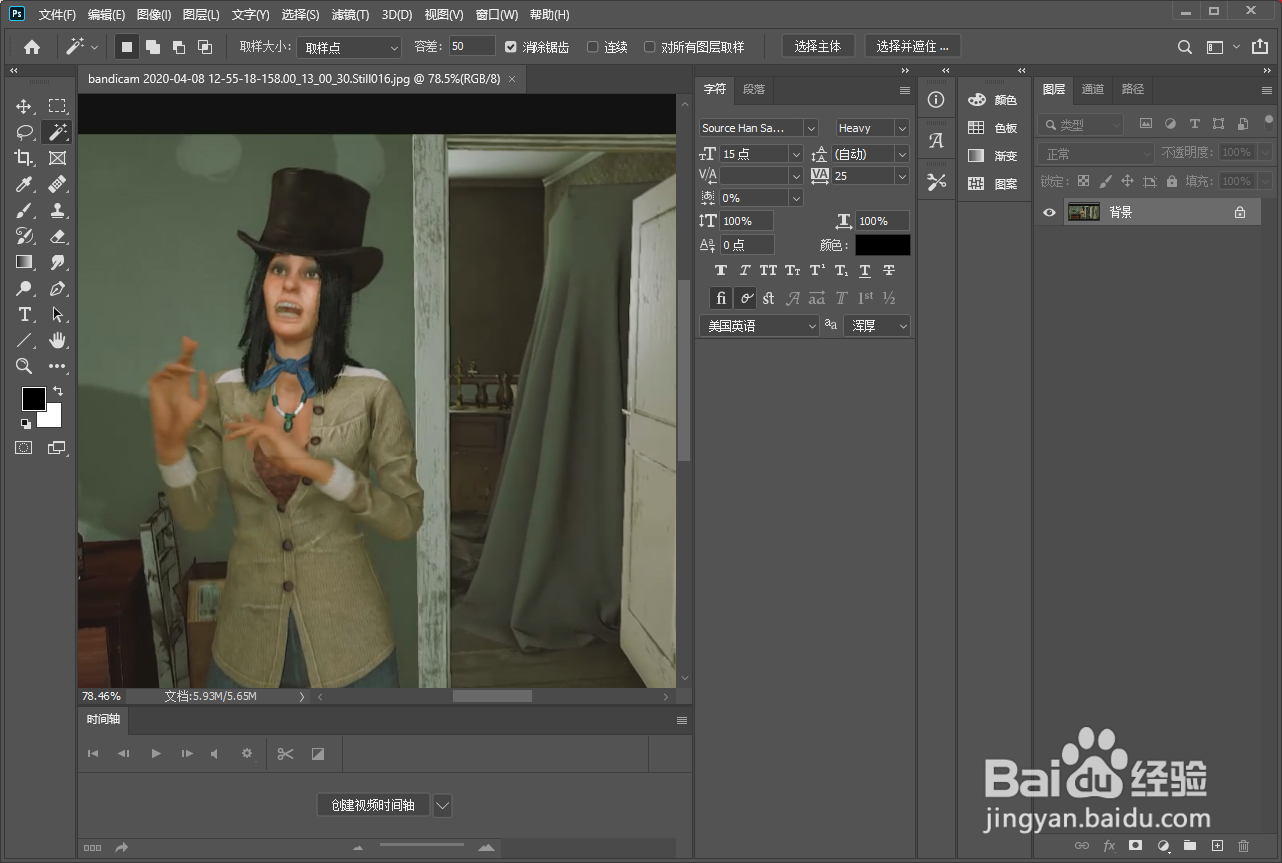Open the tracking 25 dropdown

(903, 176)
